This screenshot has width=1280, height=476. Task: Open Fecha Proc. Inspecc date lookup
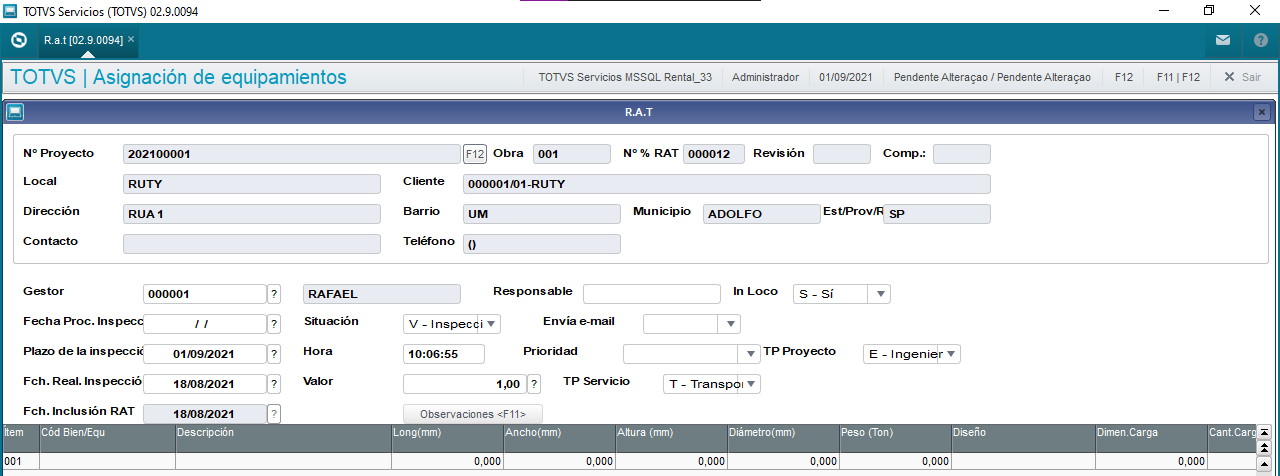(x=274, y=324)
